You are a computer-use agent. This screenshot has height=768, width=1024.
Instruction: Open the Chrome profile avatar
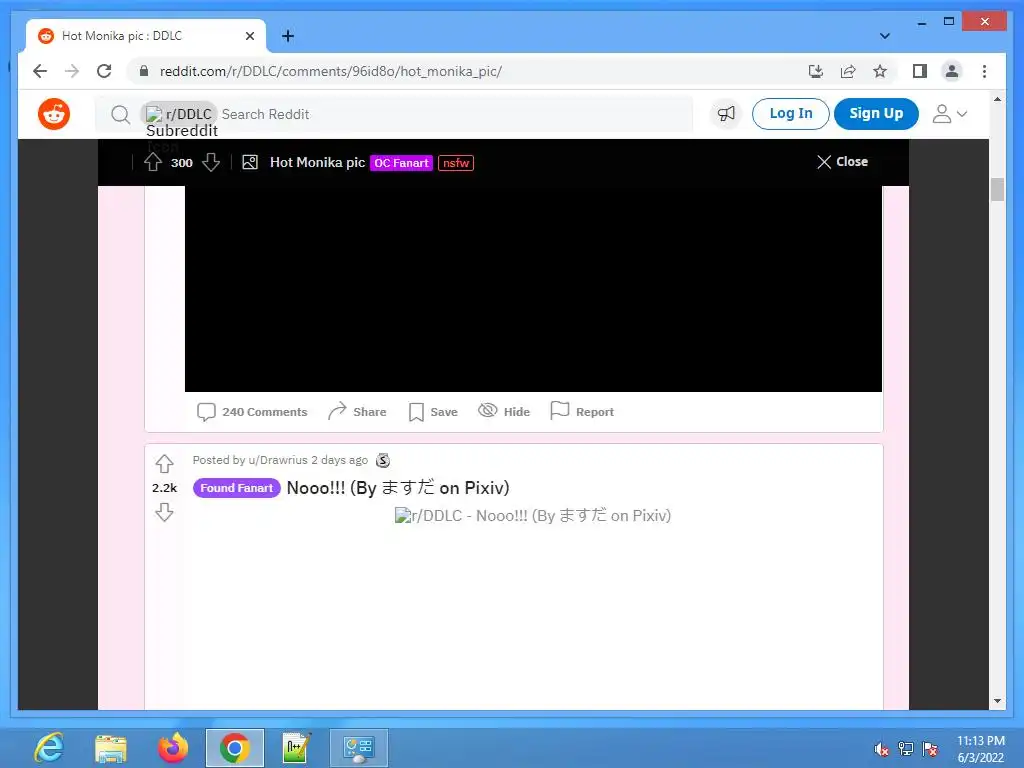point(952,71)
